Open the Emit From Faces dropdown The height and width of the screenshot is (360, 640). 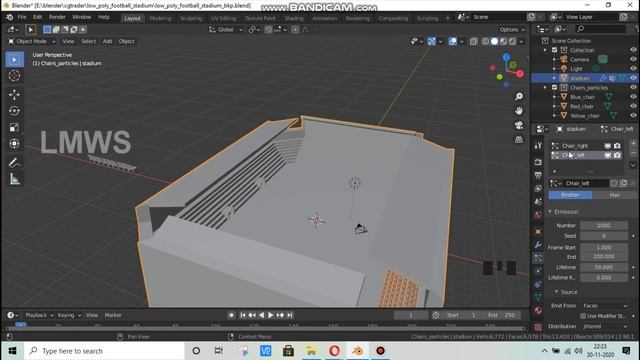tap(604, 306)
